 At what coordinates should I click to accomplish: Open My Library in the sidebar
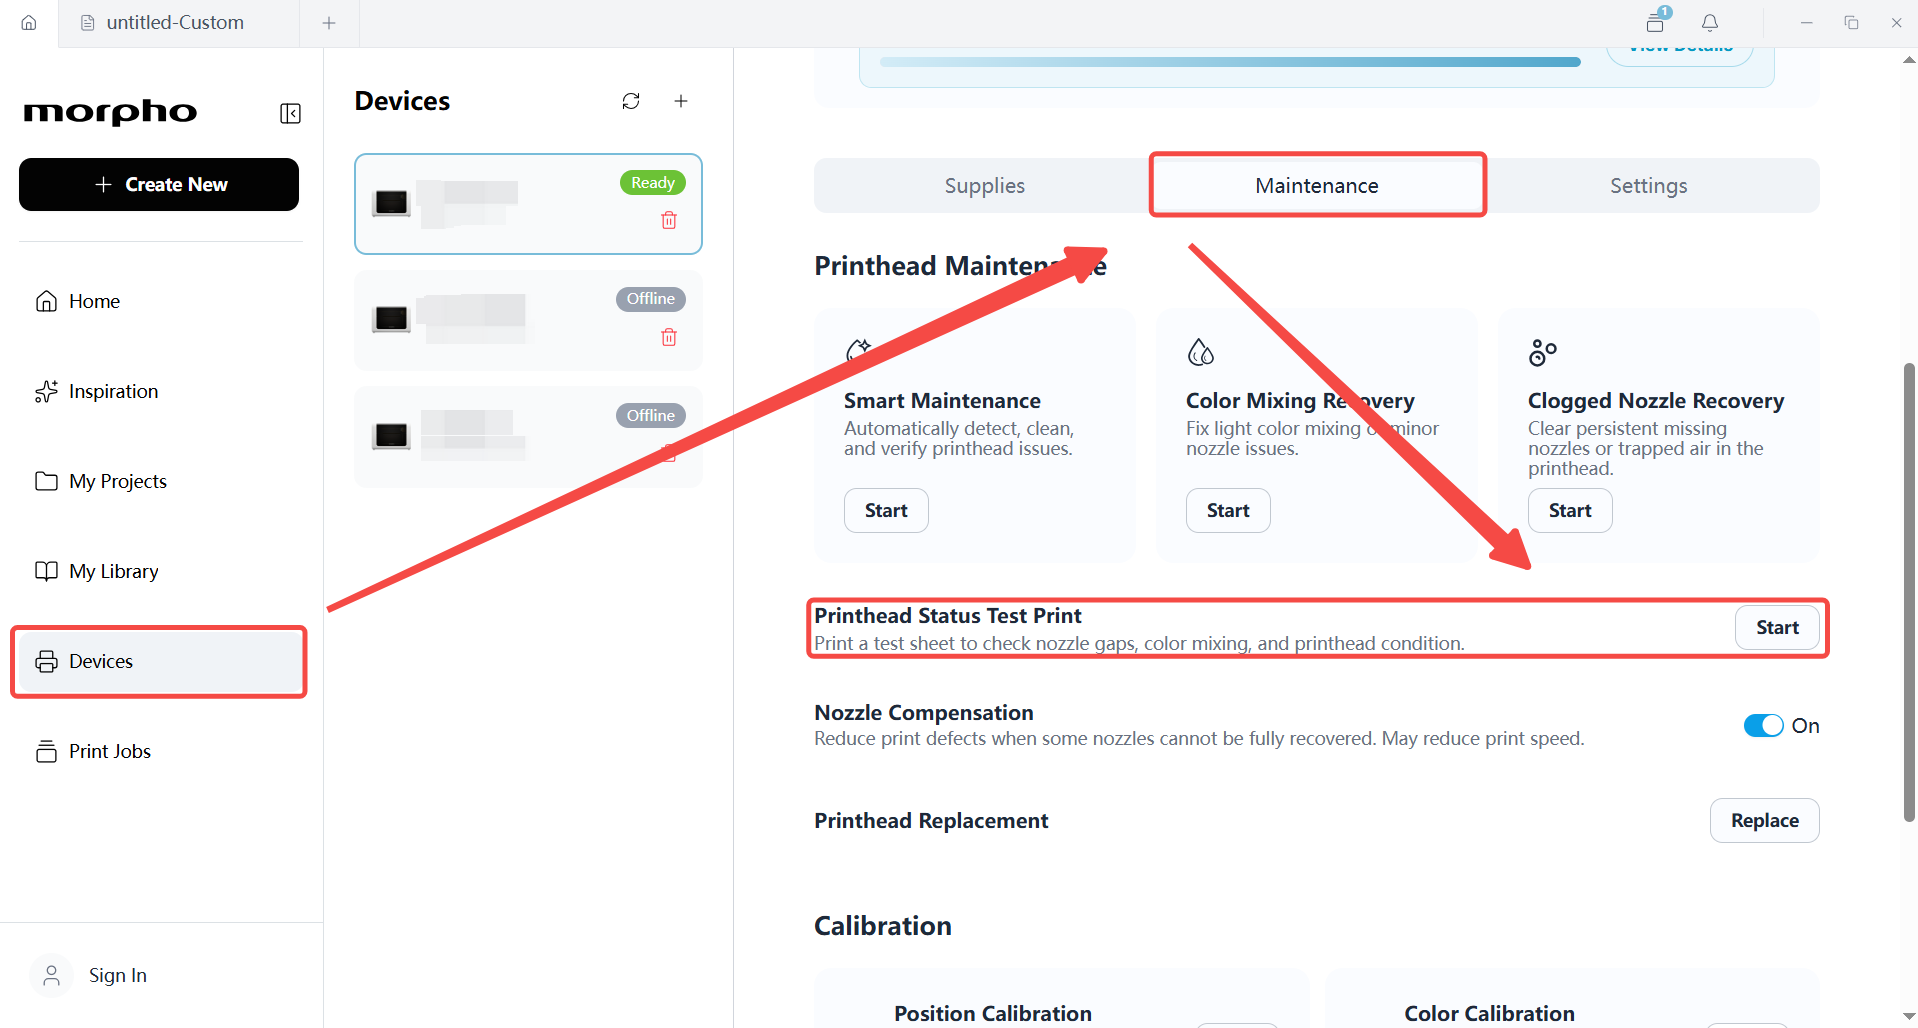point(160,571)
